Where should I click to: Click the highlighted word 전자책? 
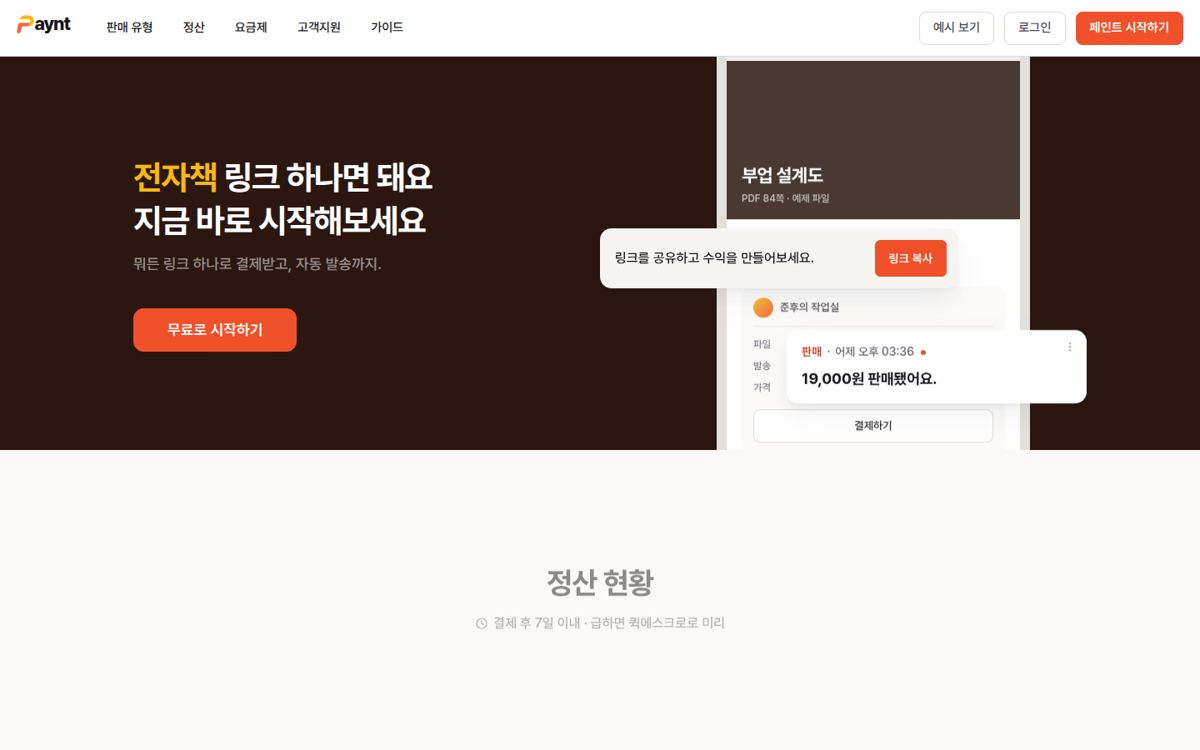click(x=175, y=176)
